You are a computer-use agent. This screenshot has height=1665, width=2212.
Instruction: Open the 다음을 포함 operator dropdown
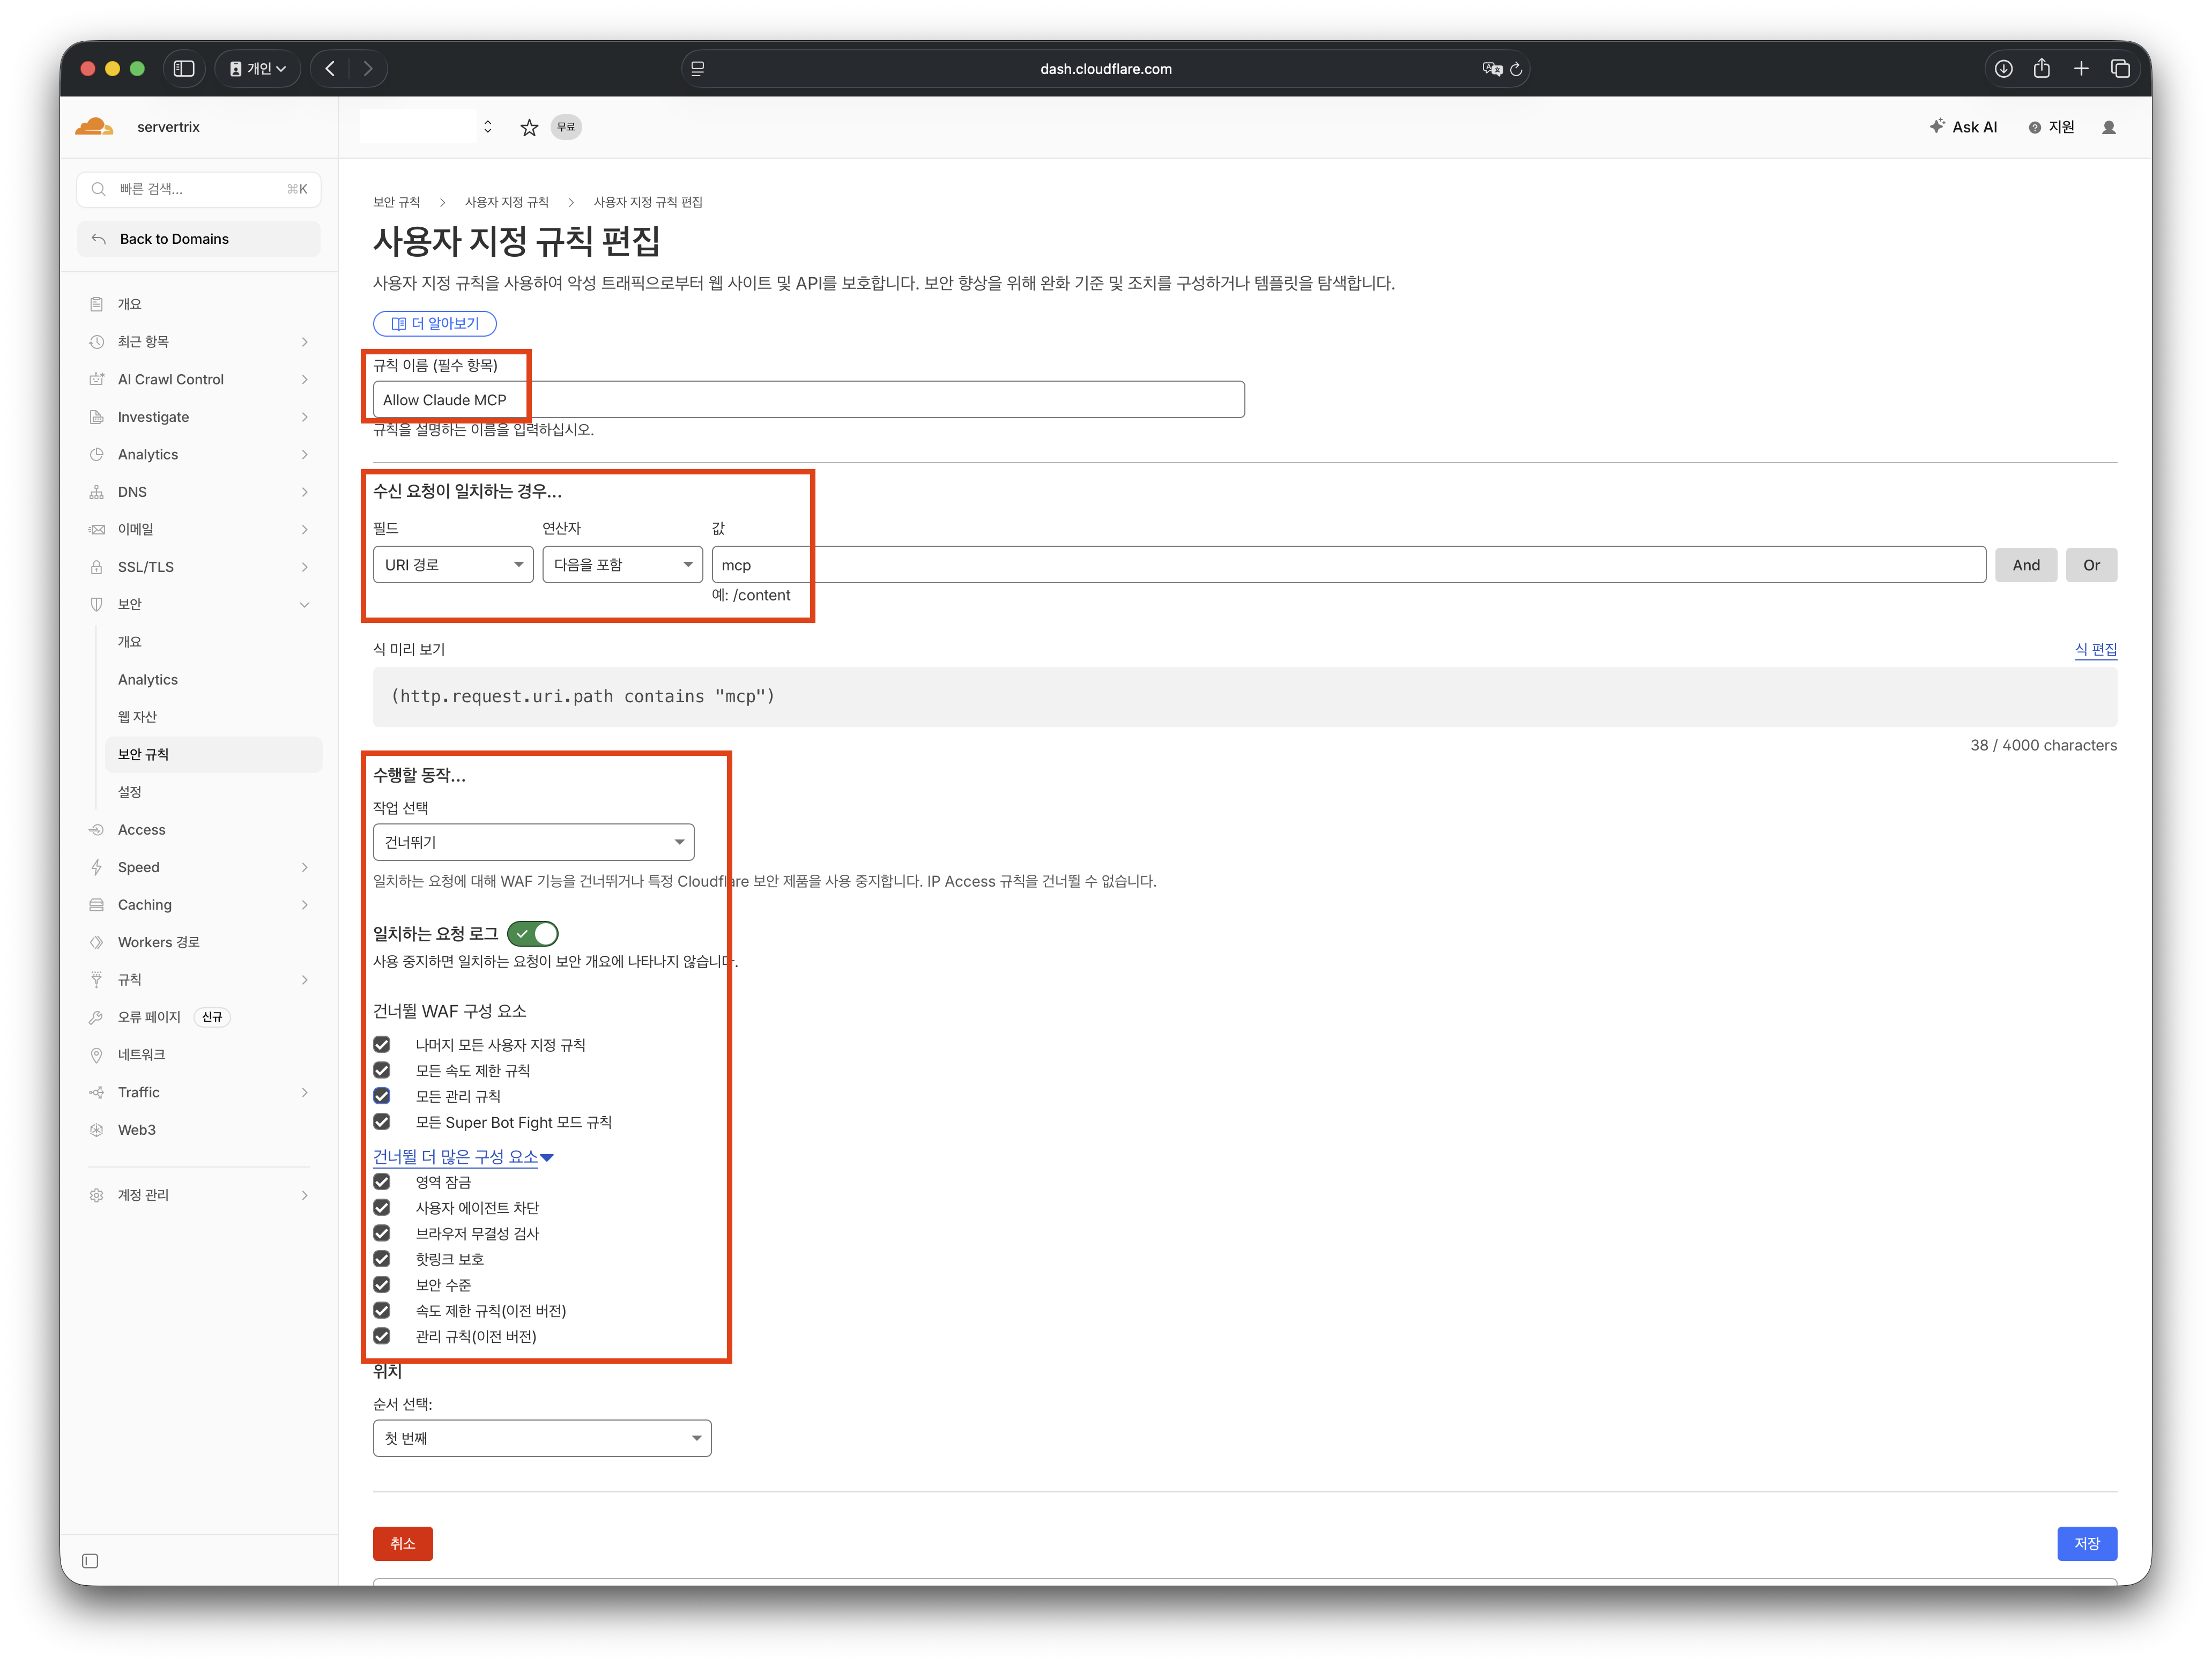pos(622,565)
